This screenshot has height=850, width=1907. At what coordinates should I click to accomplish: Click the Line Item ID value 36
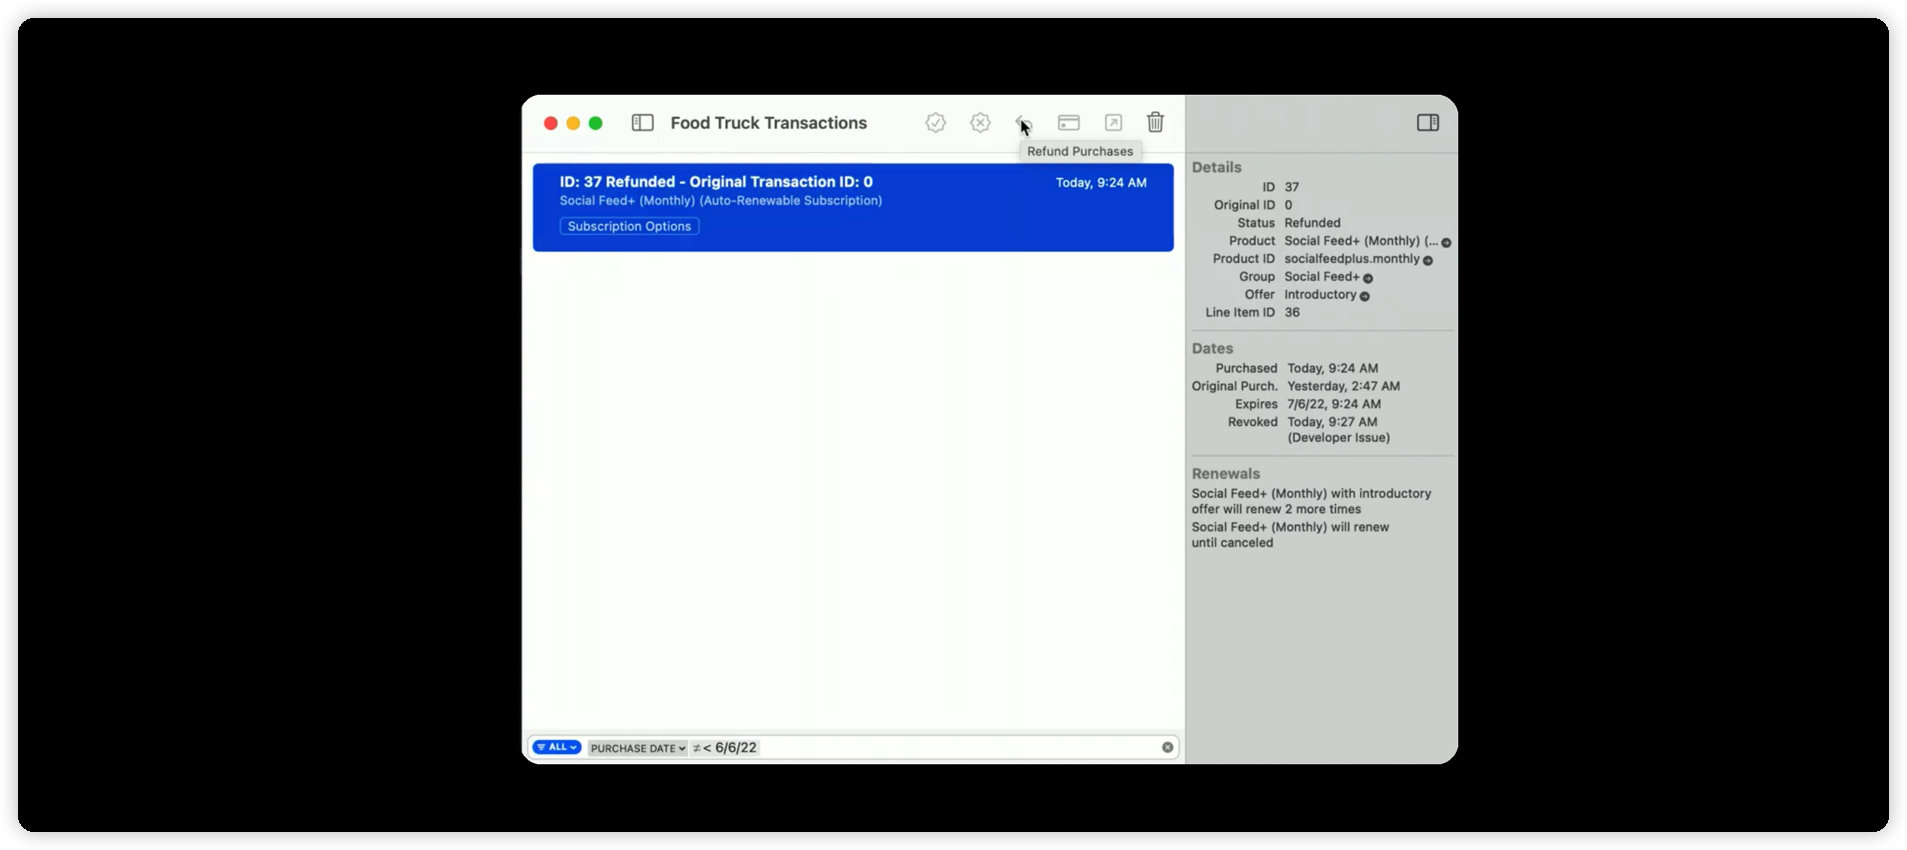[1292, 312]
